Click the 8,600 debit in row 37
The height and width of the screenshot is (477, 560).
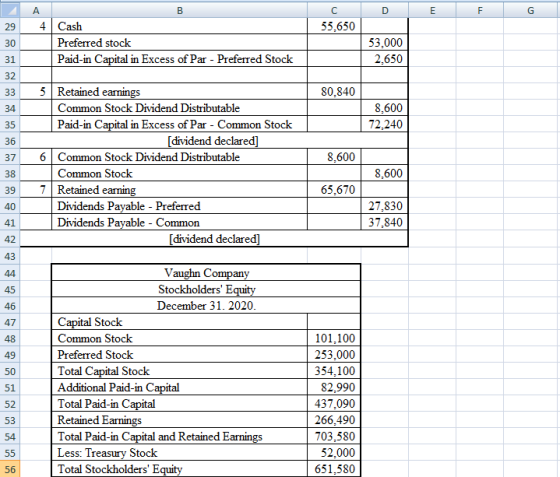tap(334, 157)
